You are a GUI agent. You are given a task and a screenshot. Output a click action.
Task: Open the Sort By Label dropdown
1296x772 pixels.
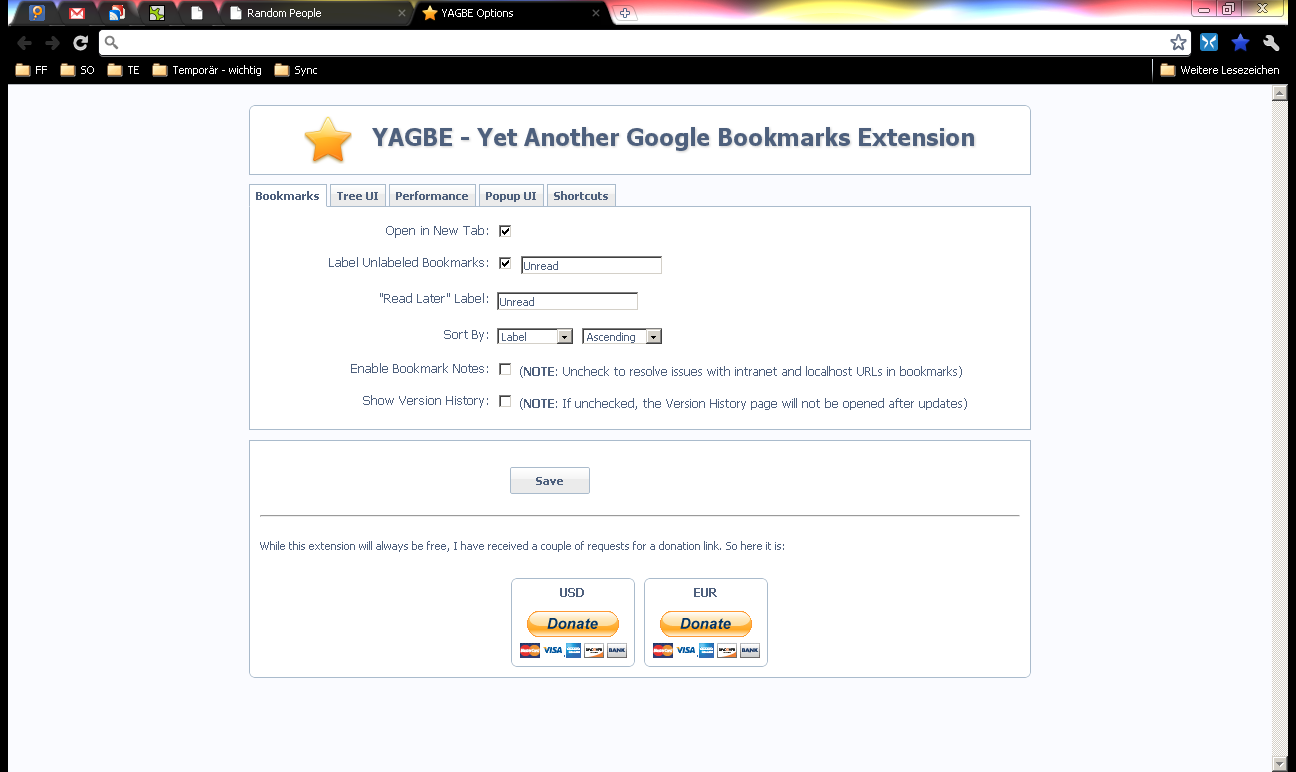(x=535, y=337)
